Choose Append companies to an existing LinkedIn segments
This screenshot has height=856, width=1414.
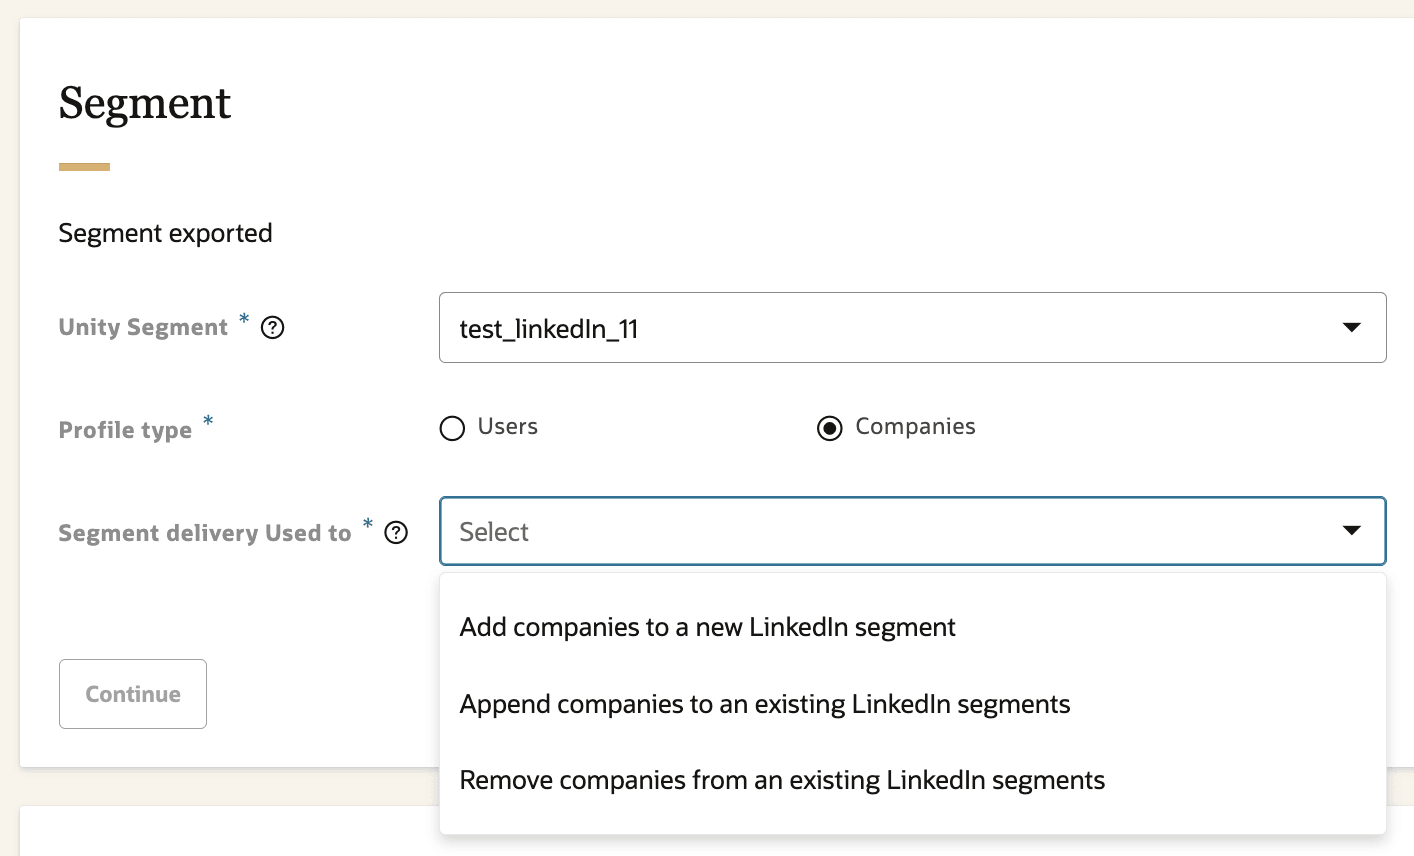pyautogui.click(x=764, y=704)
